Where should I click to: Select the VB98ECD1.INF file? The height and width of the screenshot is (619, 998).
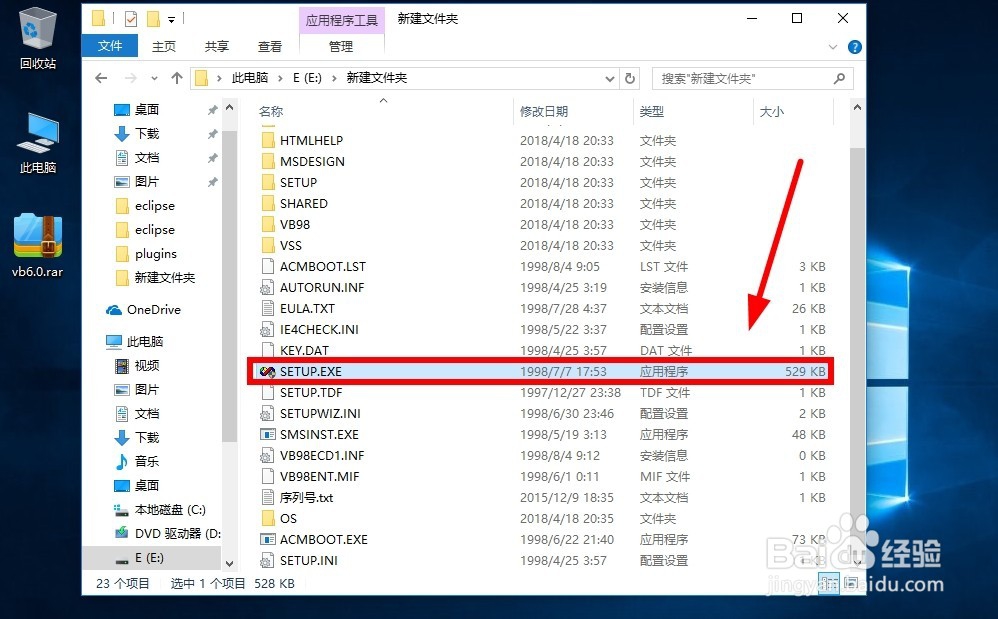click(322, 456)
